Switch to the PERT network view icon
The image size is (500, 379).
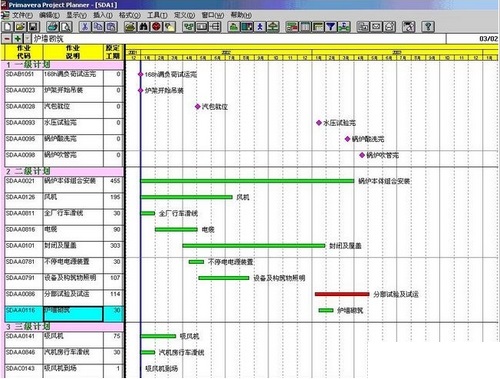point(189,27)
